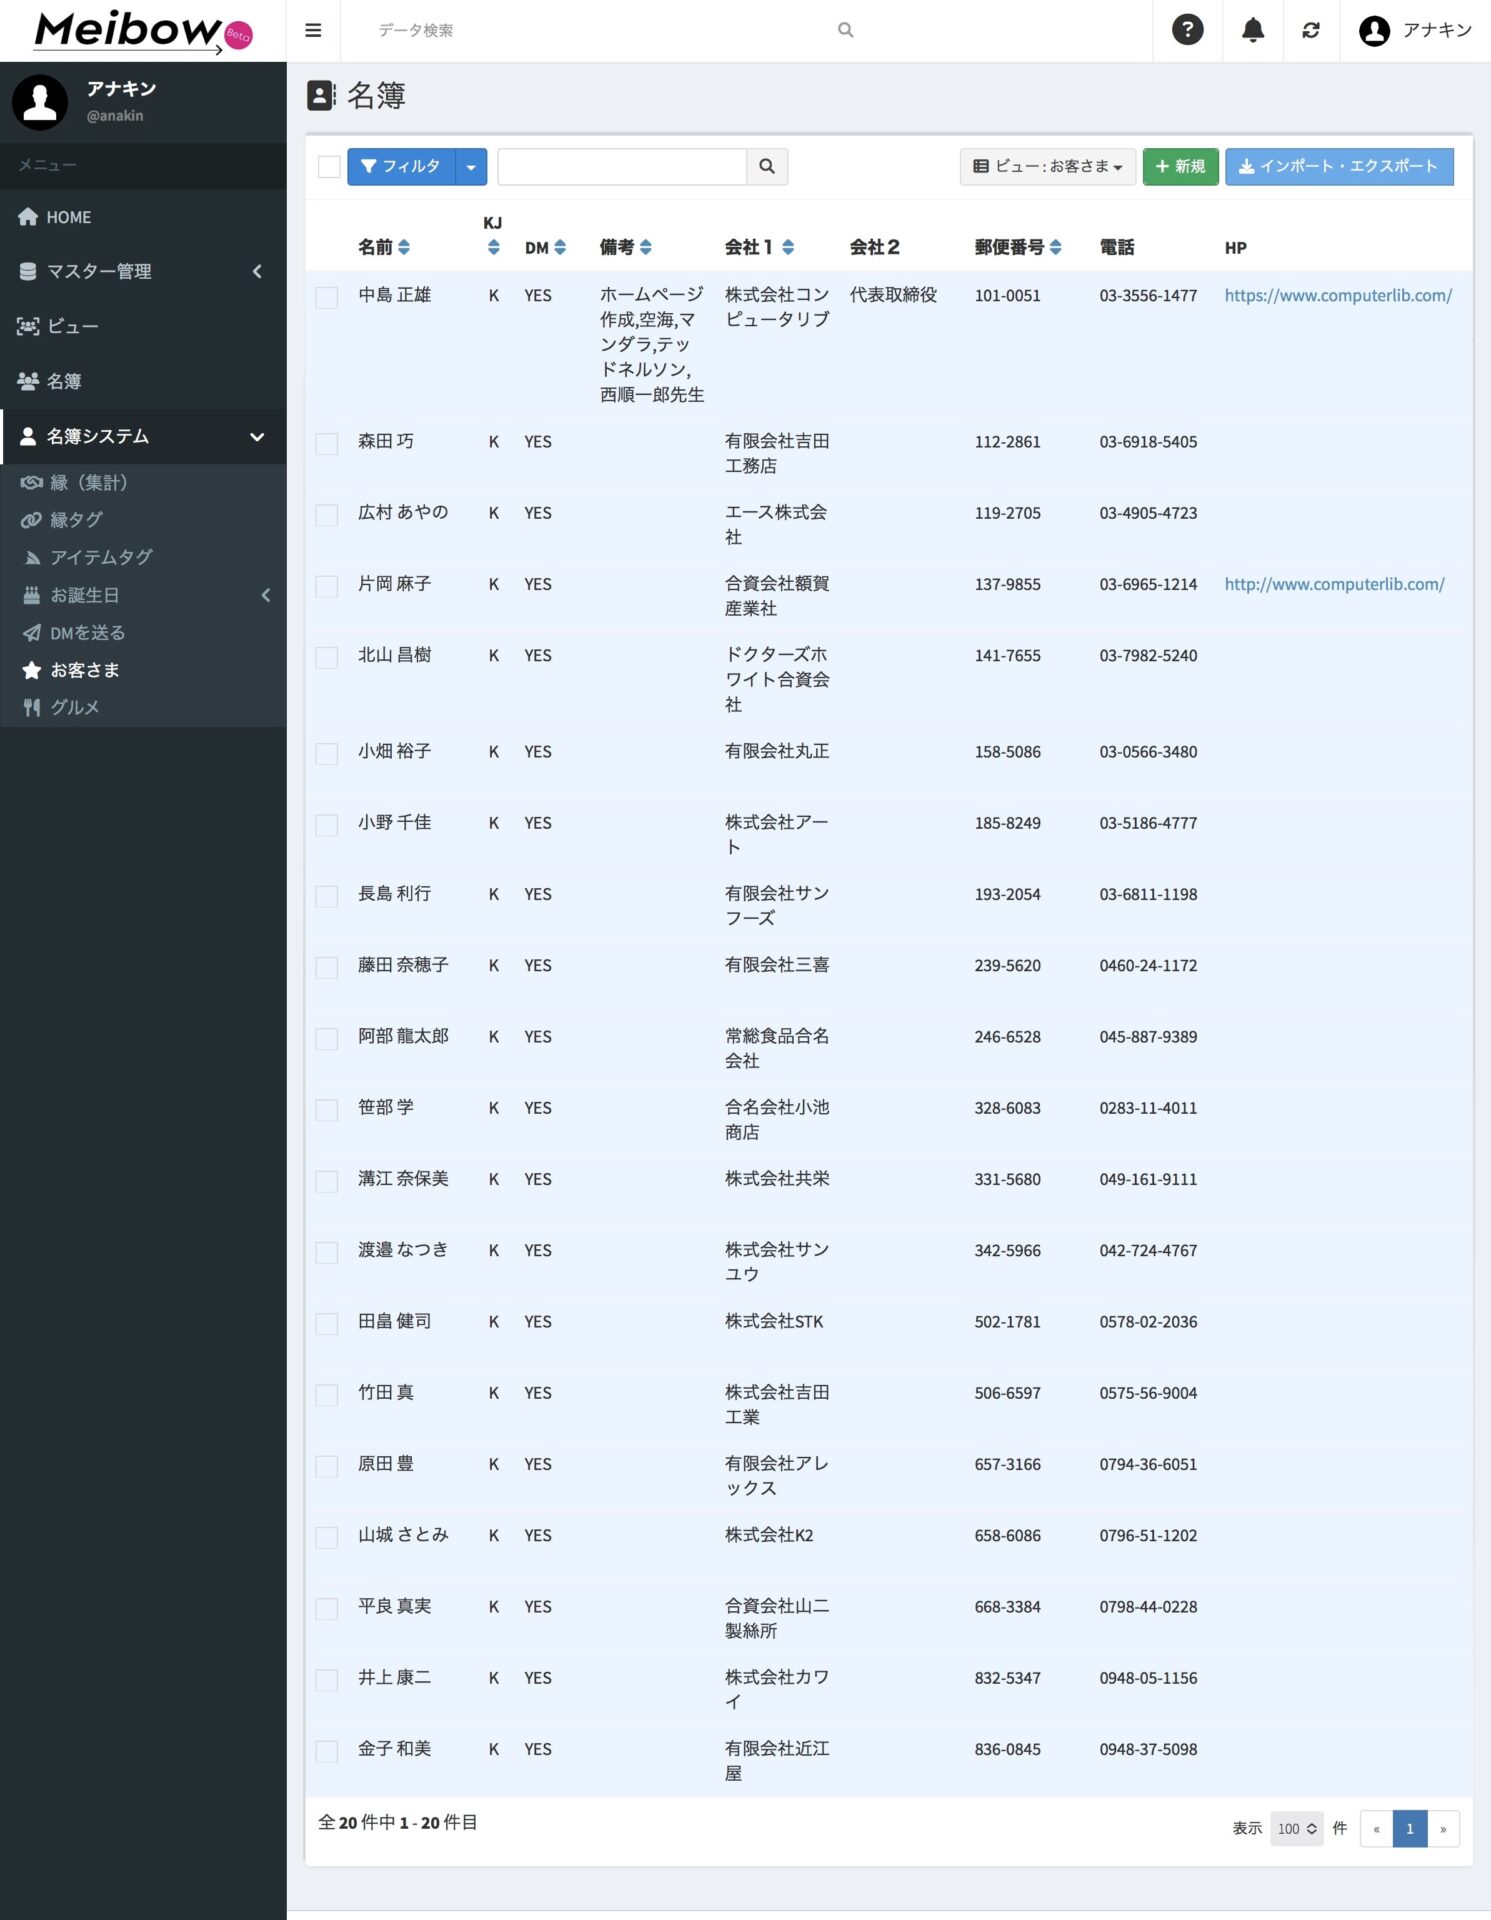Open the アナキン user avatar menu
Screen dimensions: 1491x1920
(x=1415, y=31)
